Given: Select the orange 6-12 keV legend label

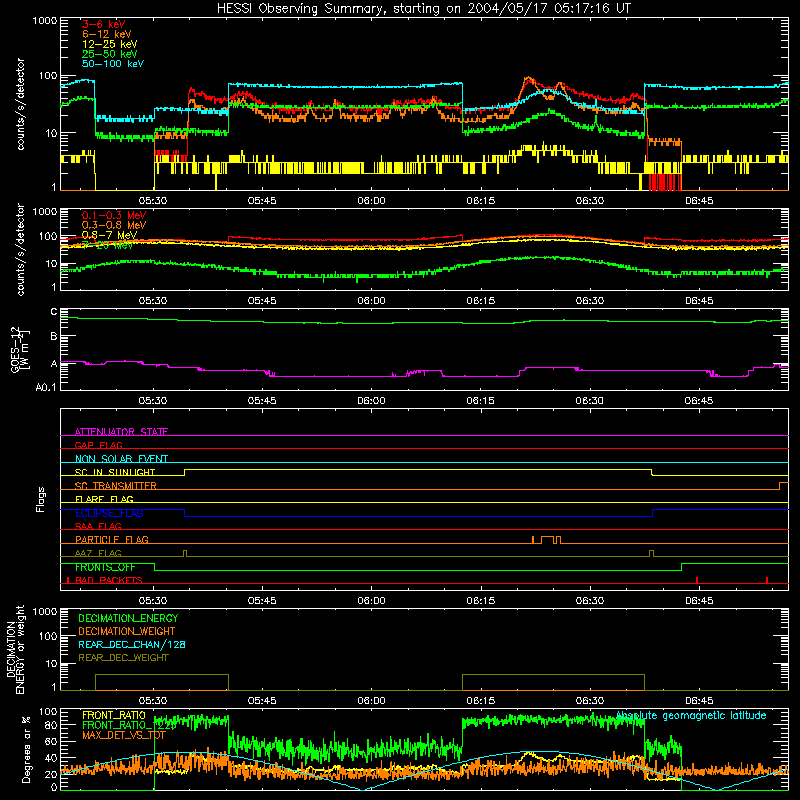Looking at the screenshot, I should 107,34.
